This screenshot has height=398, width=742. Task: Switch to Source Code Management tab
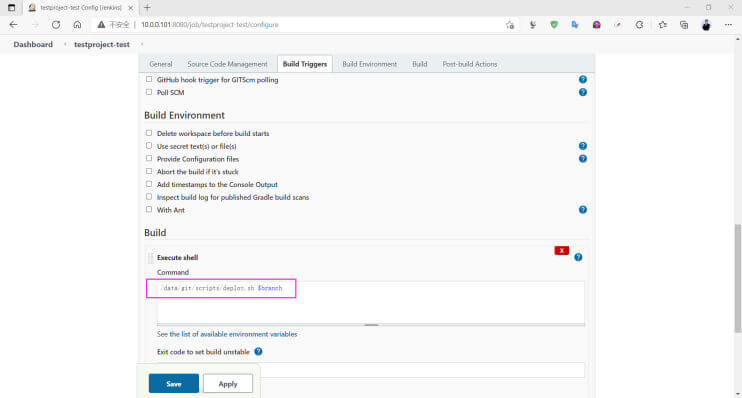pos(227,64)
